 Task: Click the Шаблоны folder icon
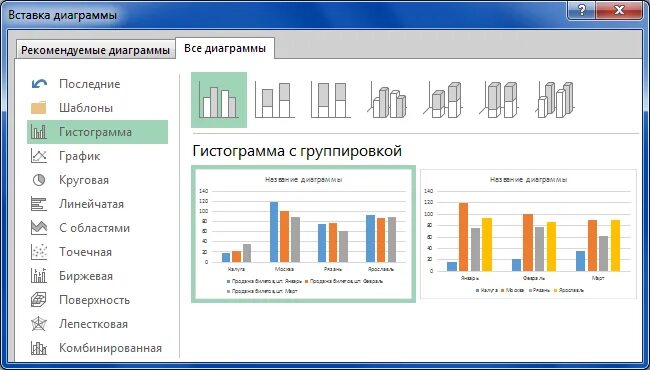[39, 108]
